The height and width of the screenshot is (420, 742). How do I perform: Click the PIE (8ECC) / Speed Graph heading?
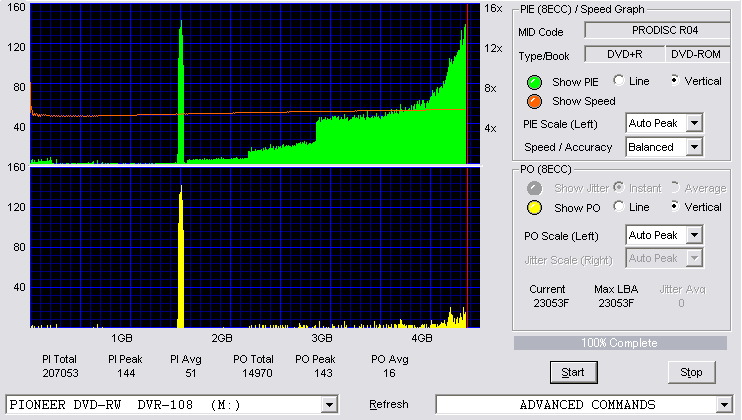tap(582, 9)
